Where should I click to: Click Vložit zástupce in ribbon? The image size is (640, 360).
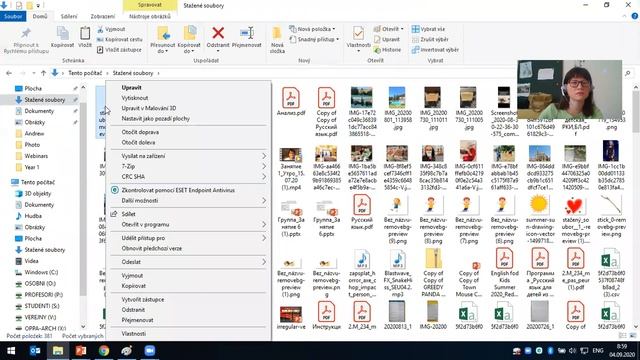coord(119,50)
